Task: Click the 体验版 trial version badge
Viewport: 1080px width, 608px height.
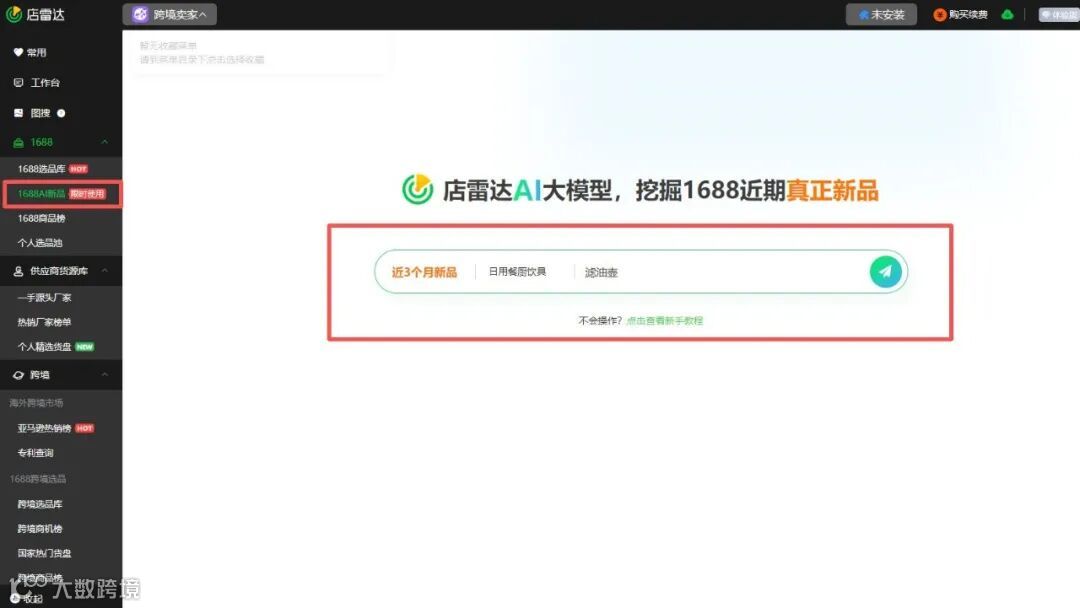Action: pyautogui.click(x=1059, y=14)
